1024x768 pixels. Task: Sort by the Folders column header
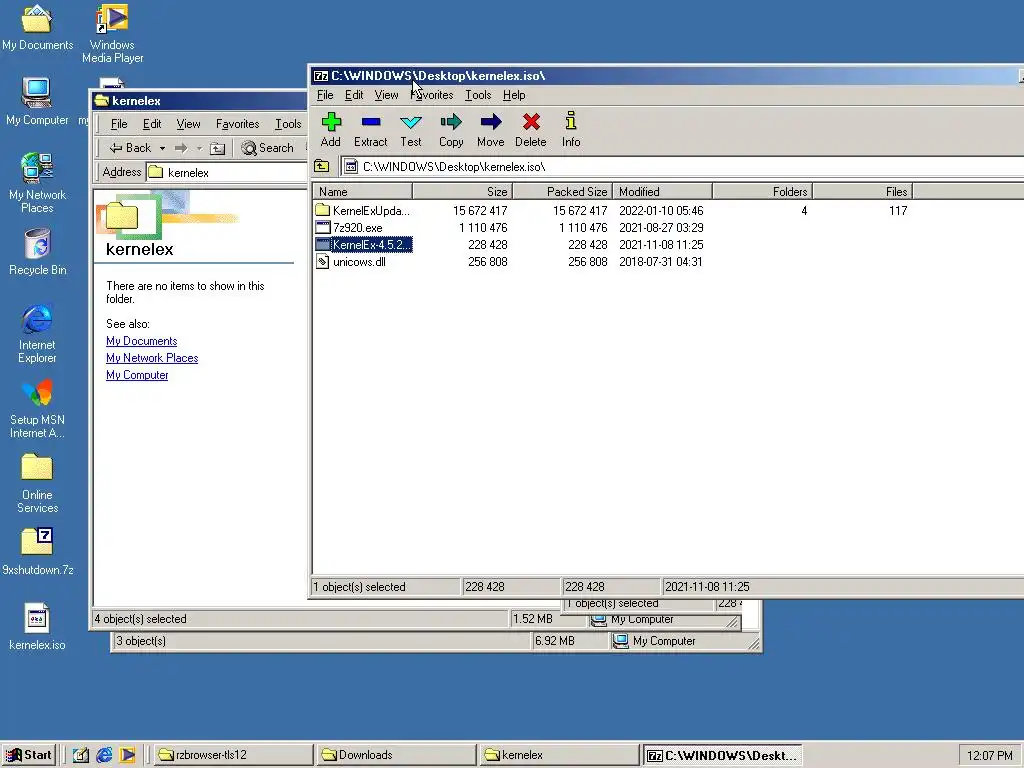tap(763, 191)
